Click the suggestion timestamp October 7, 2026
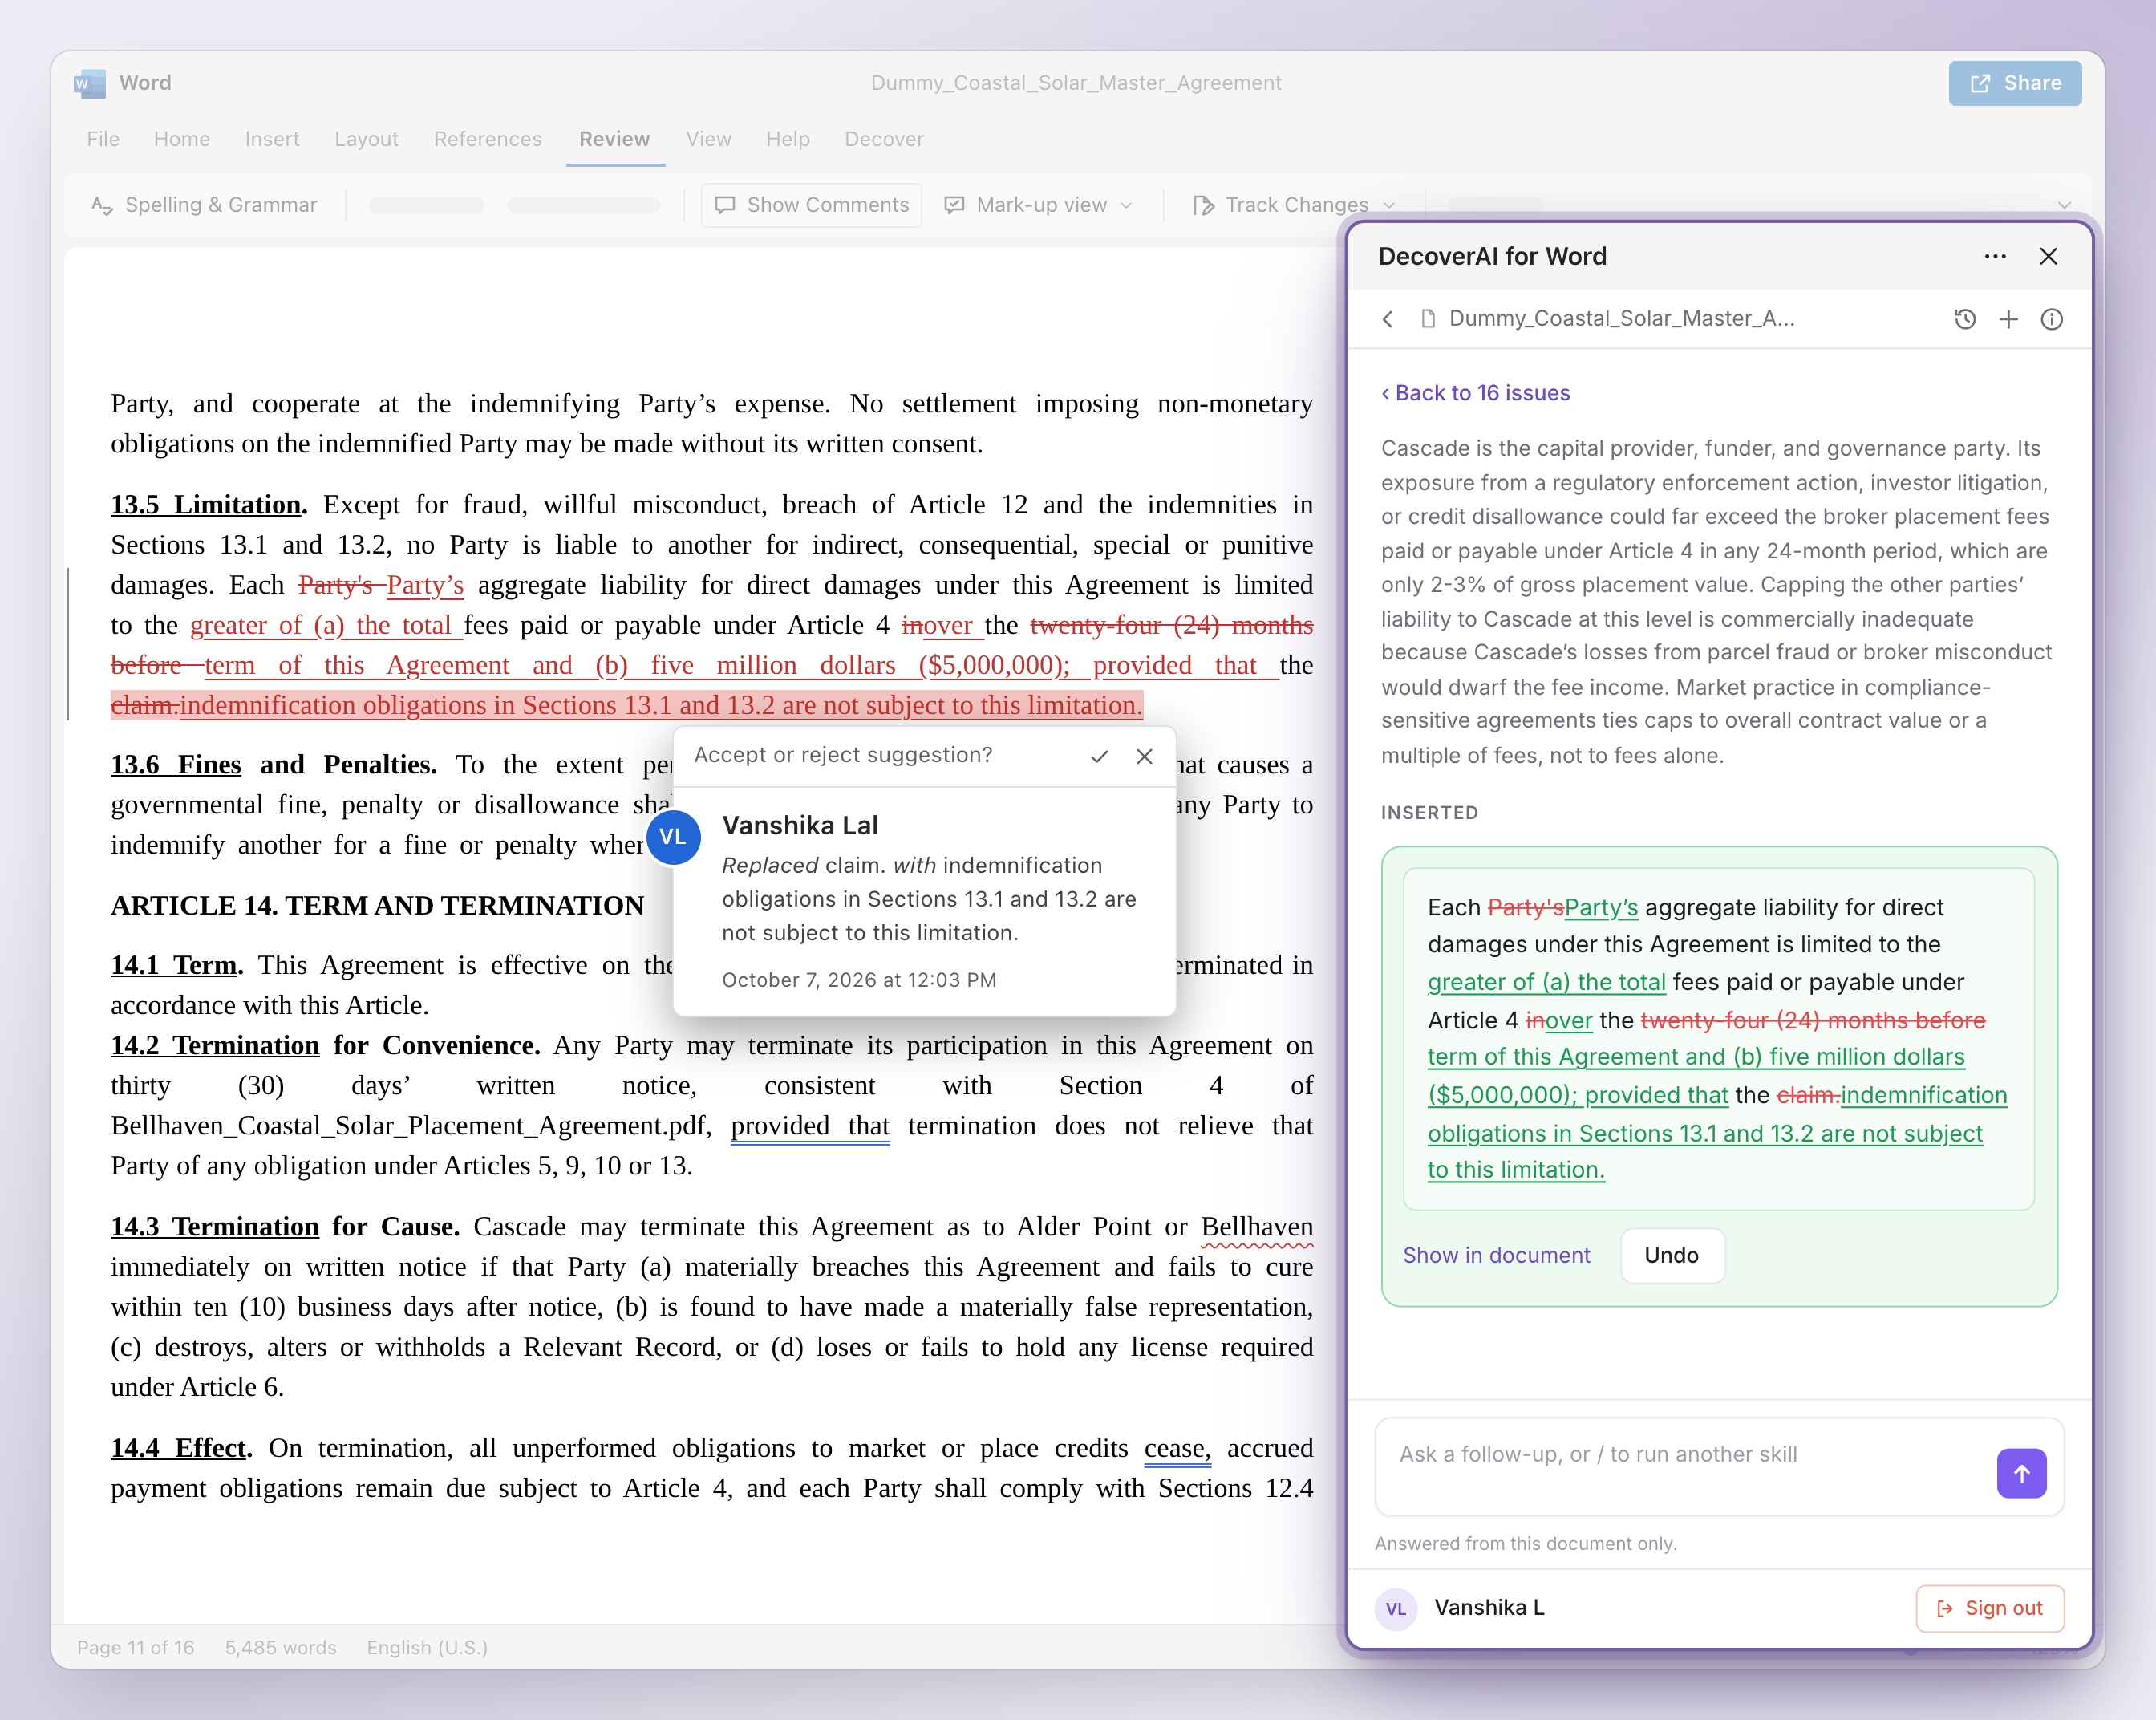 (x=859, y=980)
